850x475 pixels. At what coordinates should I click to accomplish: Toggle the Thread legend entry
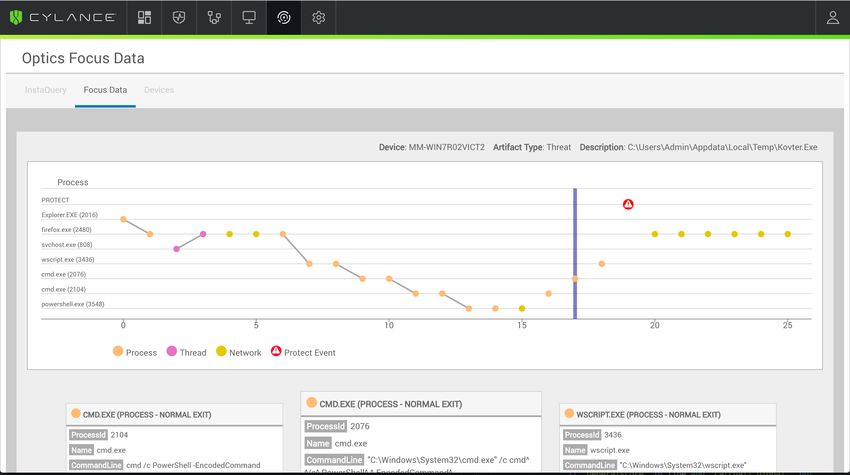[186, 352]
